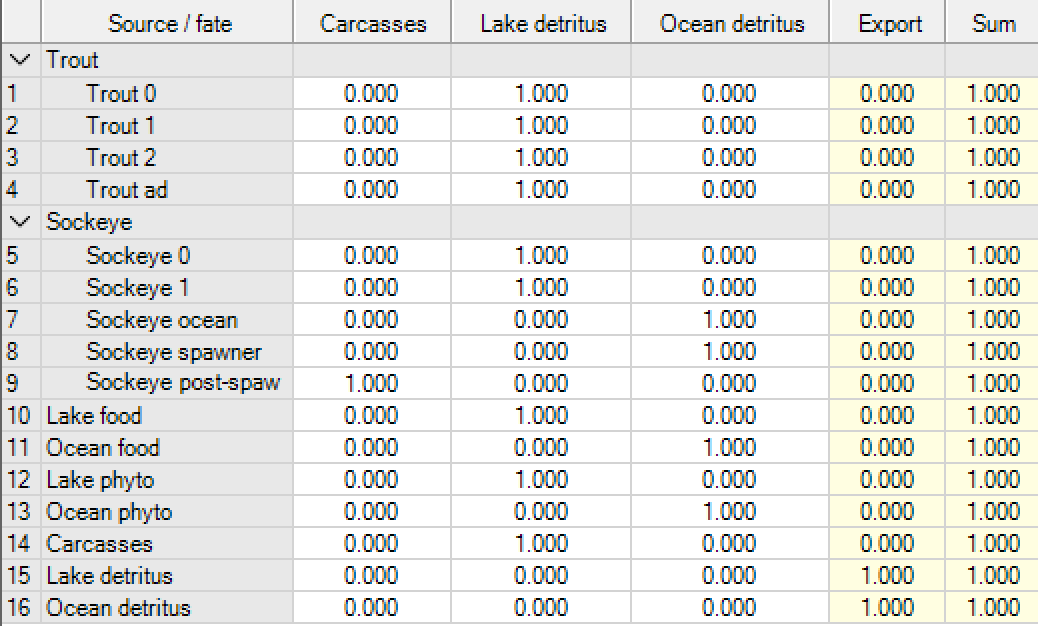Click the Lake detritus column header
Screen dimensions: 1038x626
(x=541, y=23)
